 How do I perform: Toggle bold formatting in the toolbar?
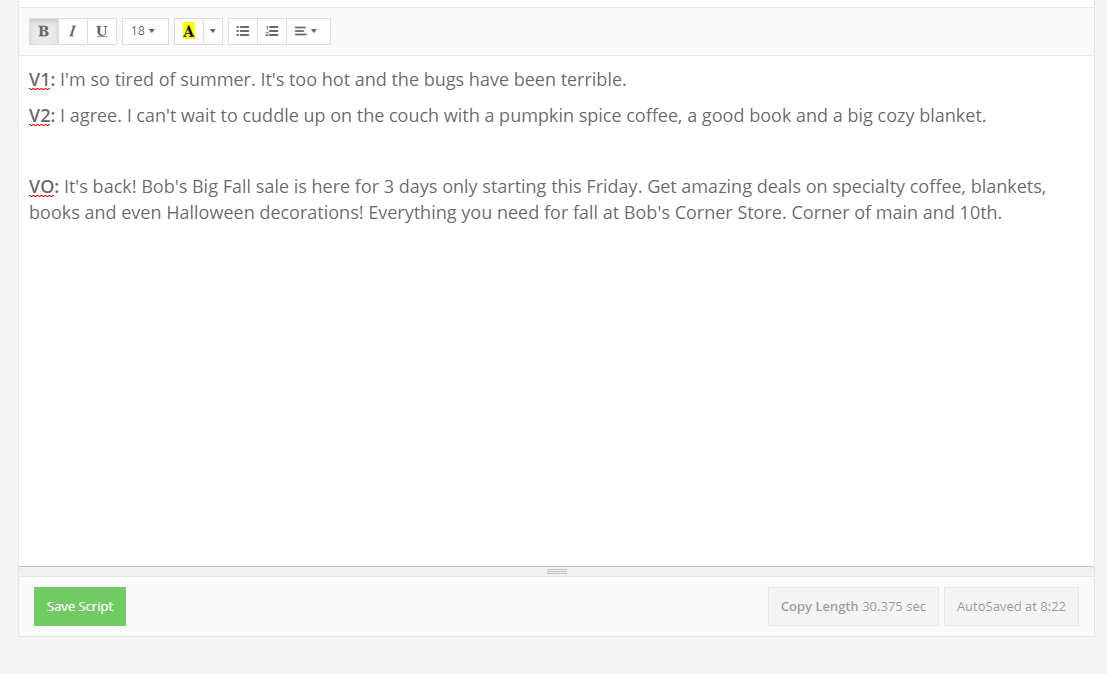pyautogui.click(x=43, y=31)
